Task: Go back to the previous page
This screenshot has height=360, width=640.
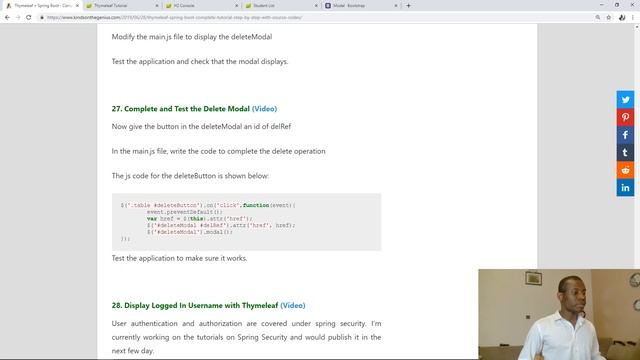Action: coord(7,18)
